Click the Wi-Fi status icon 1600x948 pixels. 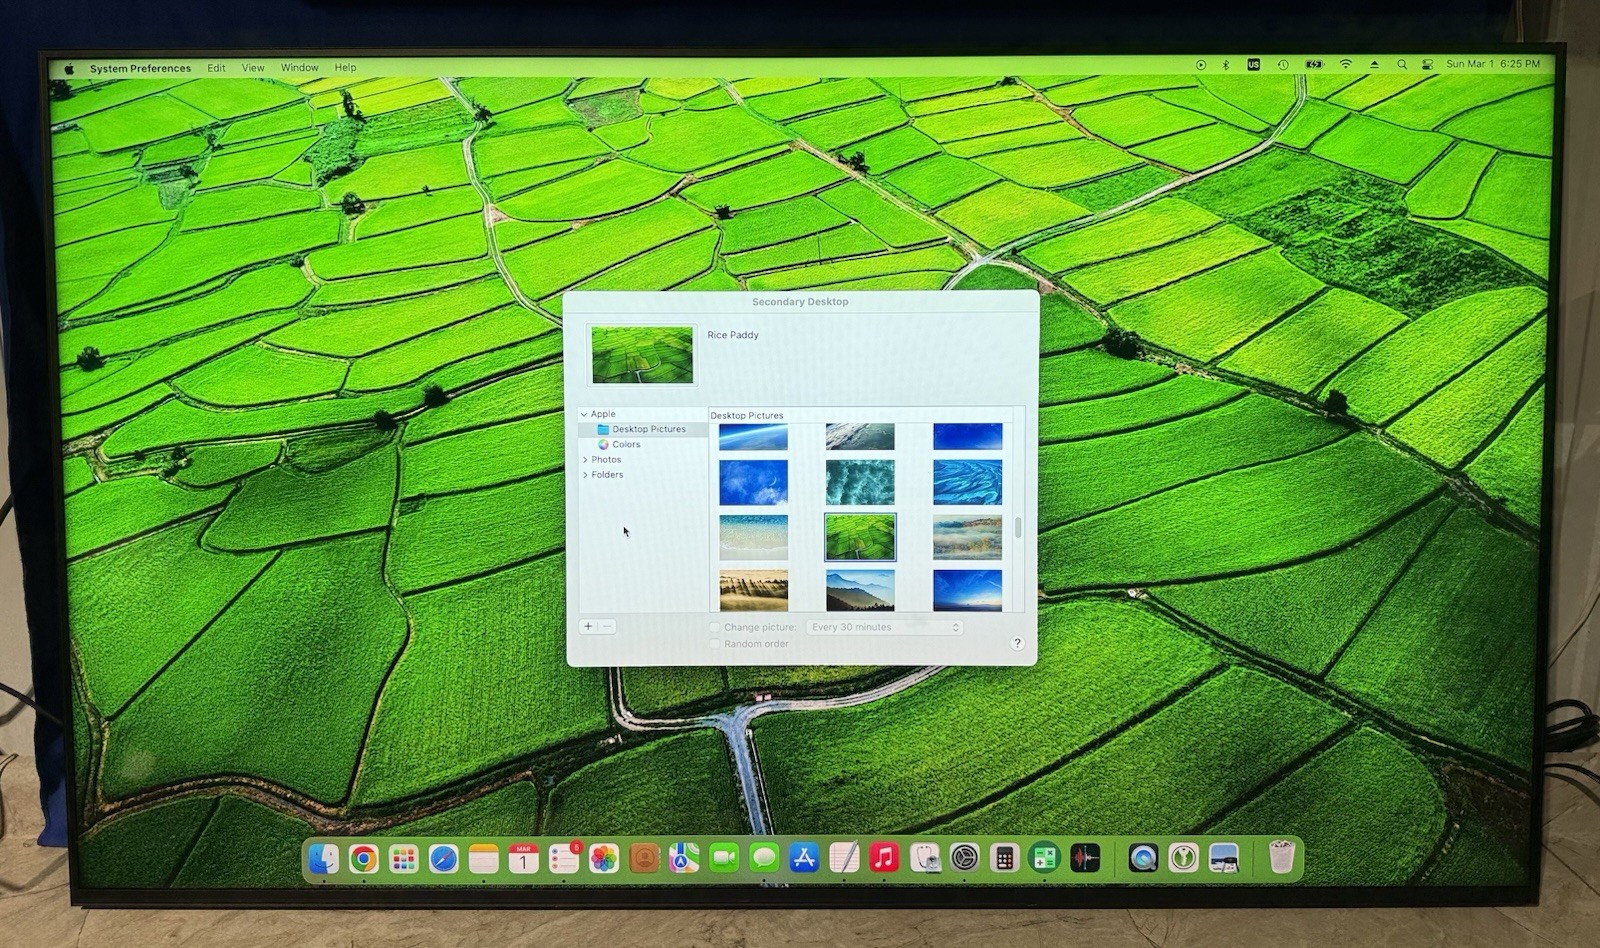point(1346,65)
